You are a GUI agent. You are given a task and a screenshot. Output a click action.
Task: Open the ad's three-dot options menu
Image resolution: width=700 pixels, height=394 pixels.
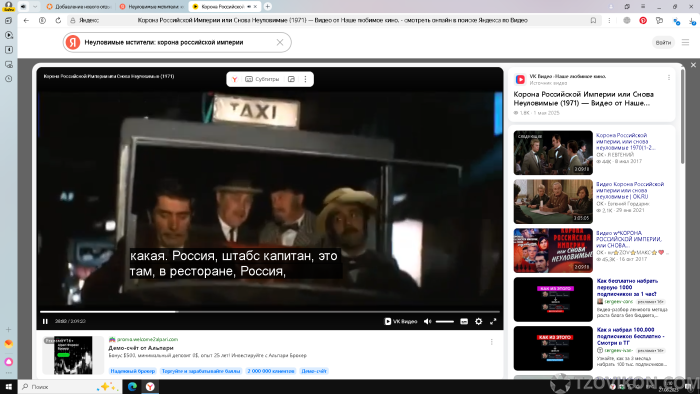(492, 342)
